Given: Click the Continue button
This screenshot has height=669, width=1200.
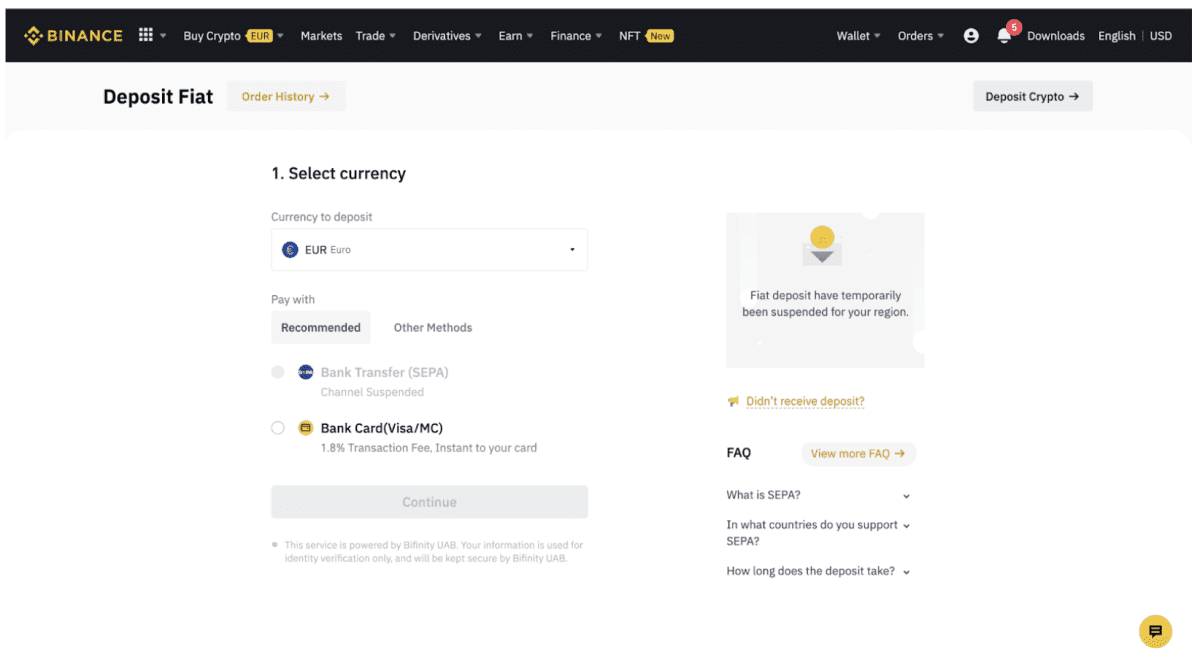Looking at the screenshot, I should click(429, 502).
